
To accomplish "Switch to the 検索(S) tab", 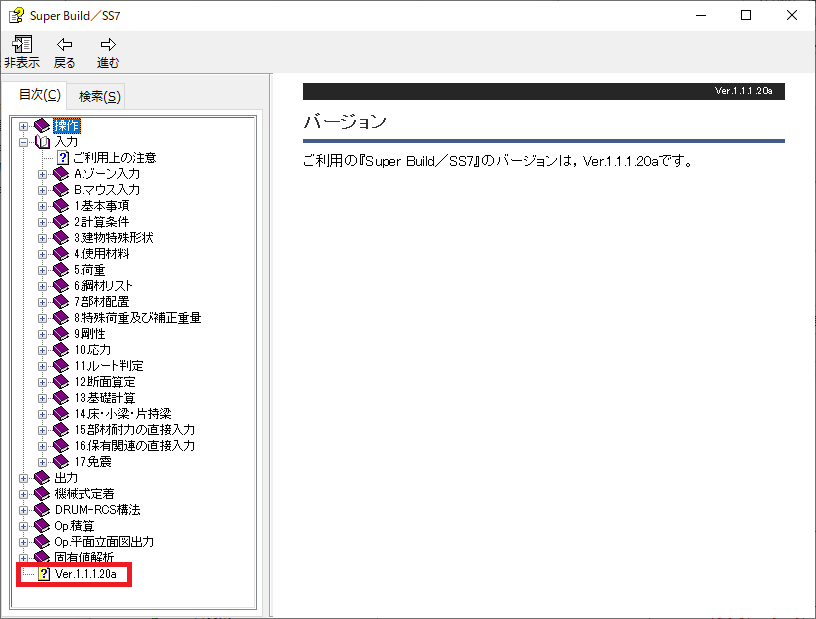I will (99, 96).
